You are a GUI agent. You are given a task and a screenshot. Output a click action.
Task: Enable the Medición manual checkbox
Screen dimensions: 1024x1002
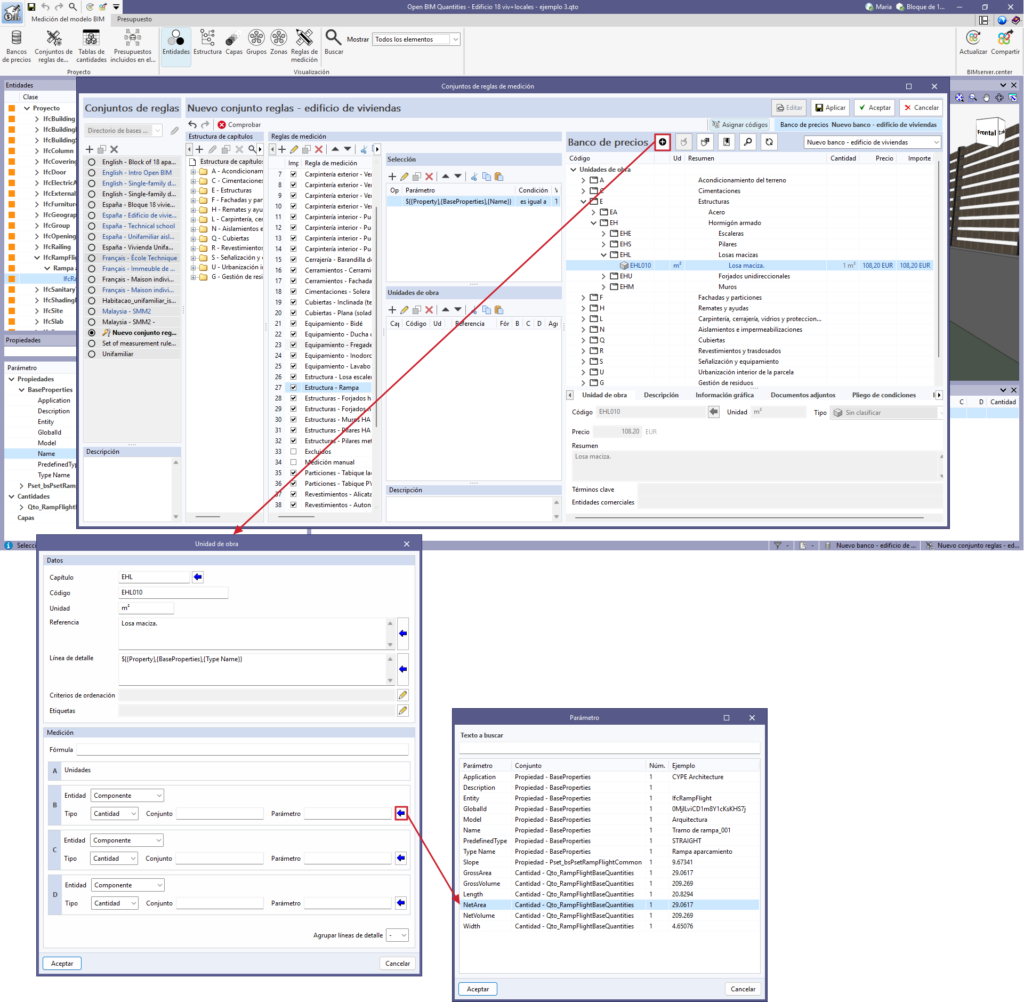coord(293,462)
